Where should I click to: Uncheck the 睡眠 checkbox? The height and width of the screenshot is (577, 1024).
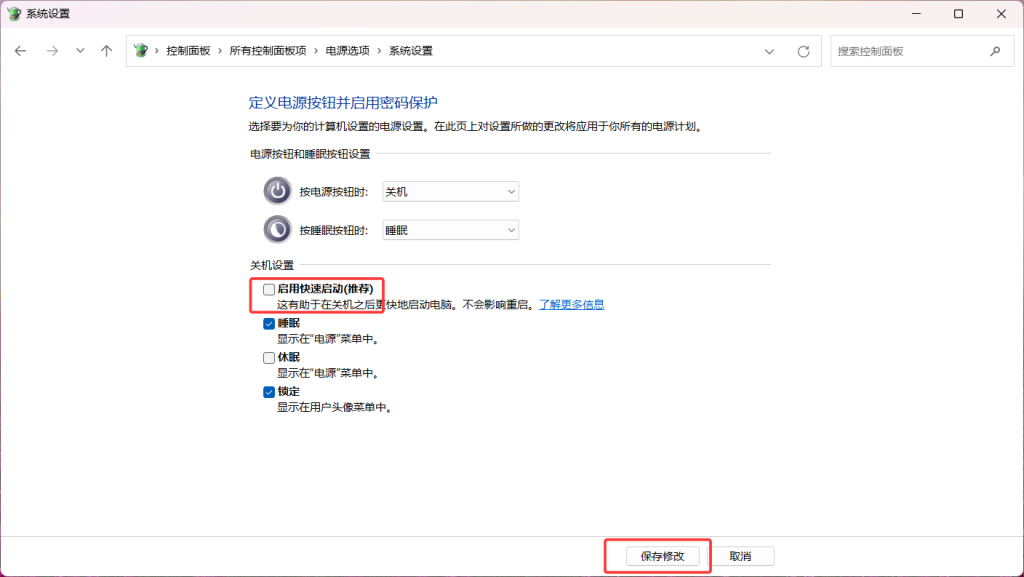tap(268, 324)
